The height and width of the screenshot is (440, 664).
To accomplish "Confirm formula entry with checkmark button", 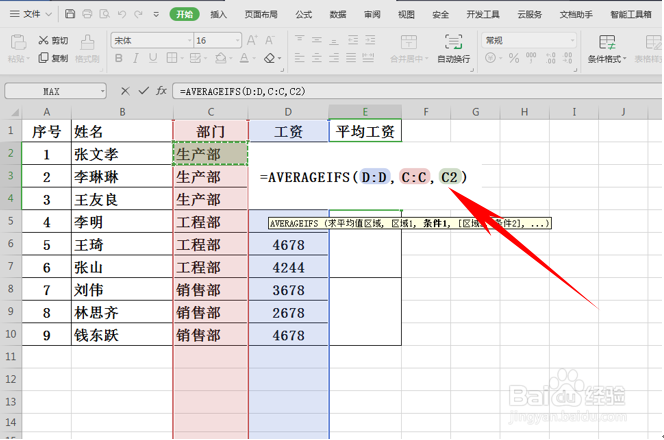I will (x=144, y=91).
